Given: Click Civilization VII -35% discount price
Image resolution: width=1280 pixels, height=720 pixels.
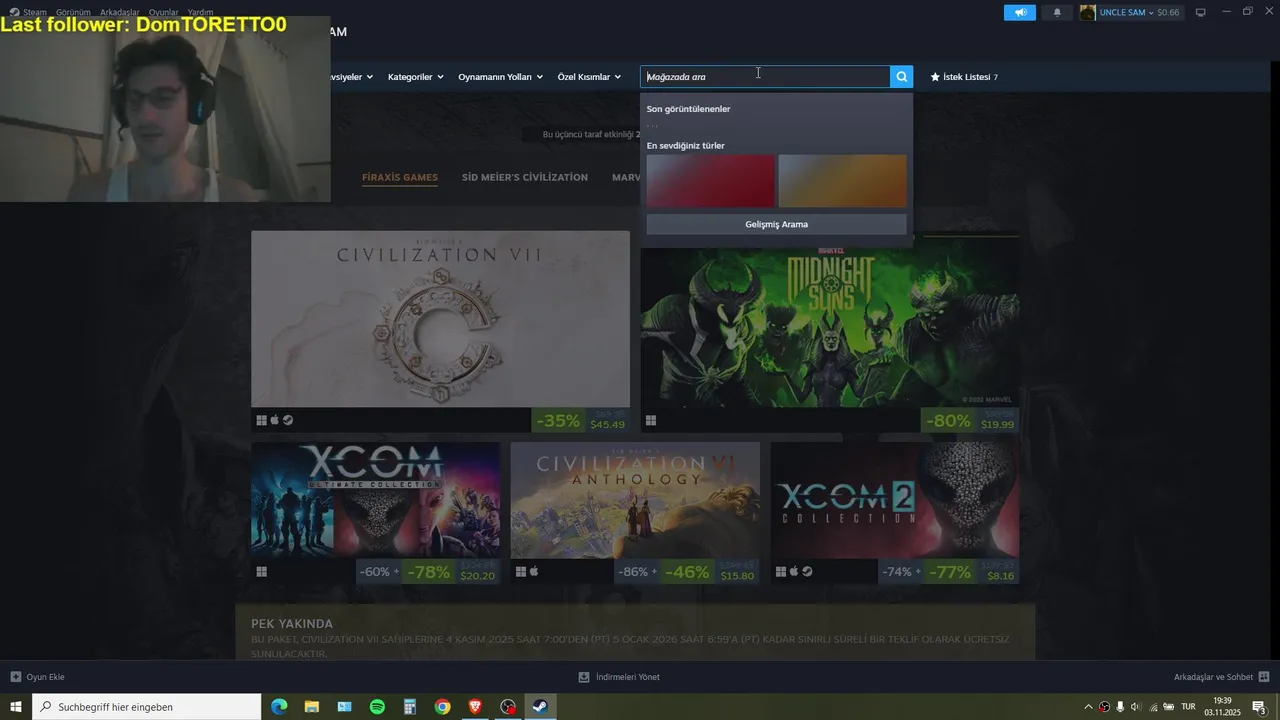Looking at the screenshot, I should coord(581,420).
